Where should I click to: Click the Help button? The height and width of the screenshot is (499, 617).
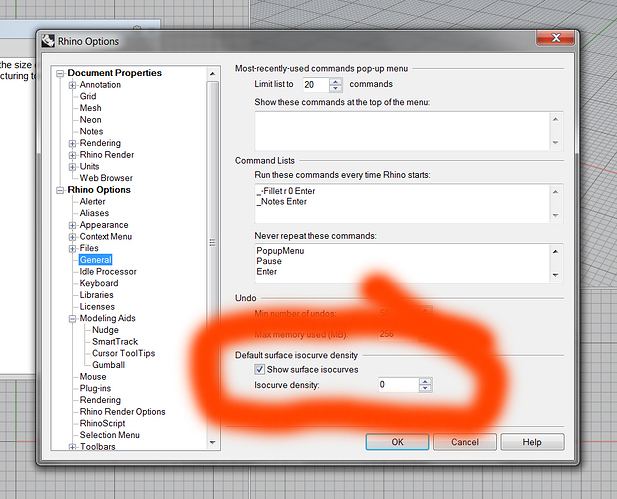pyautogui.click(x=532, y=442)
